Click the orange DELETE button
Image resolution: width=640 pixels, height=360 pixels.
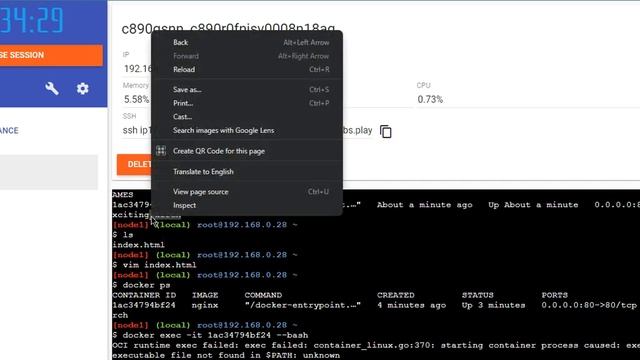click(134, 164)
